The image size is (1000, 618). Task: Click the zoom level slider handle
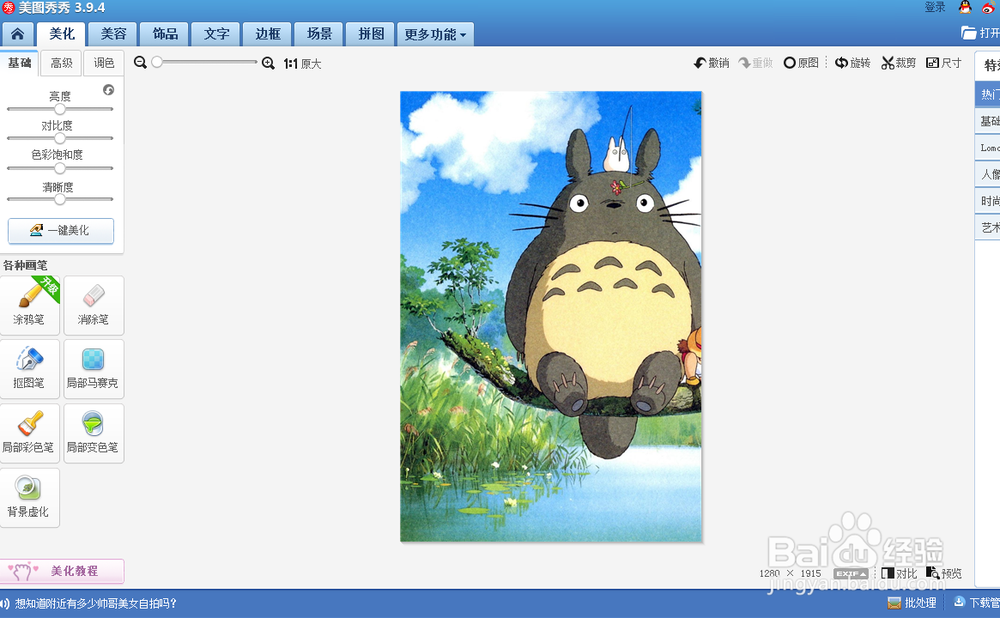click(157, 62)
